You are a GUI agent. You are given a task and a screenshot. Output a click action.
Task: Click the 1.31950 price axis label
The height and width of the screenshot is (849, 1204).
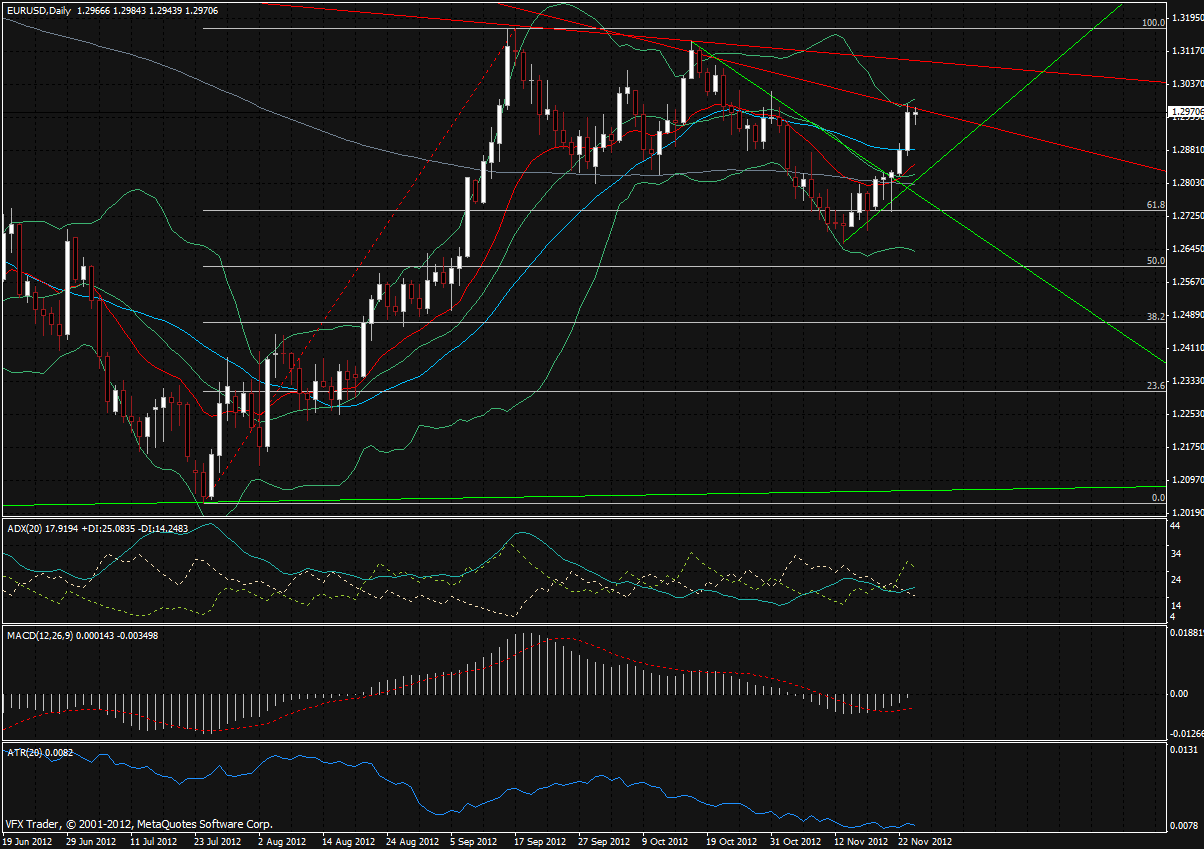point(1186,18)
